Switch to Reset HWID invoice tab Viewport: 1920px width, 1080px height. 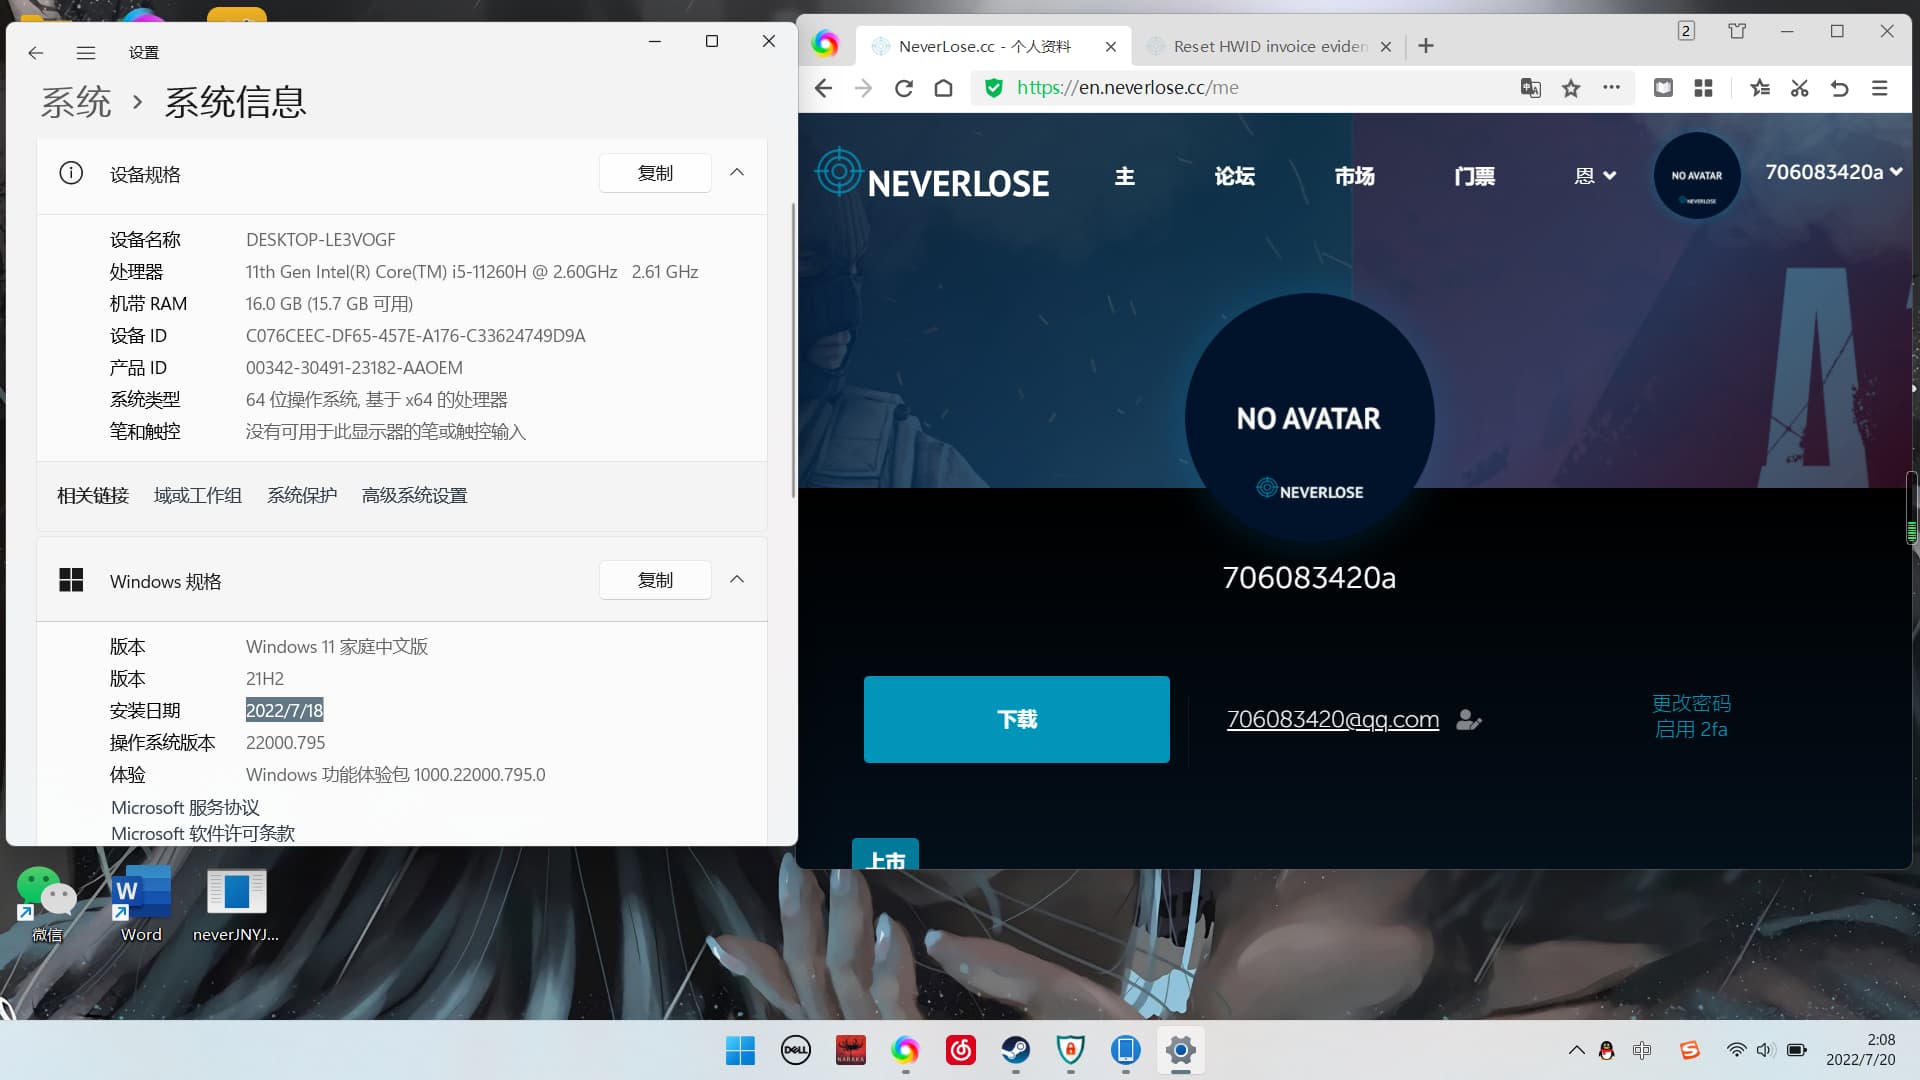pyautogui.click(x=1268, y=46)
